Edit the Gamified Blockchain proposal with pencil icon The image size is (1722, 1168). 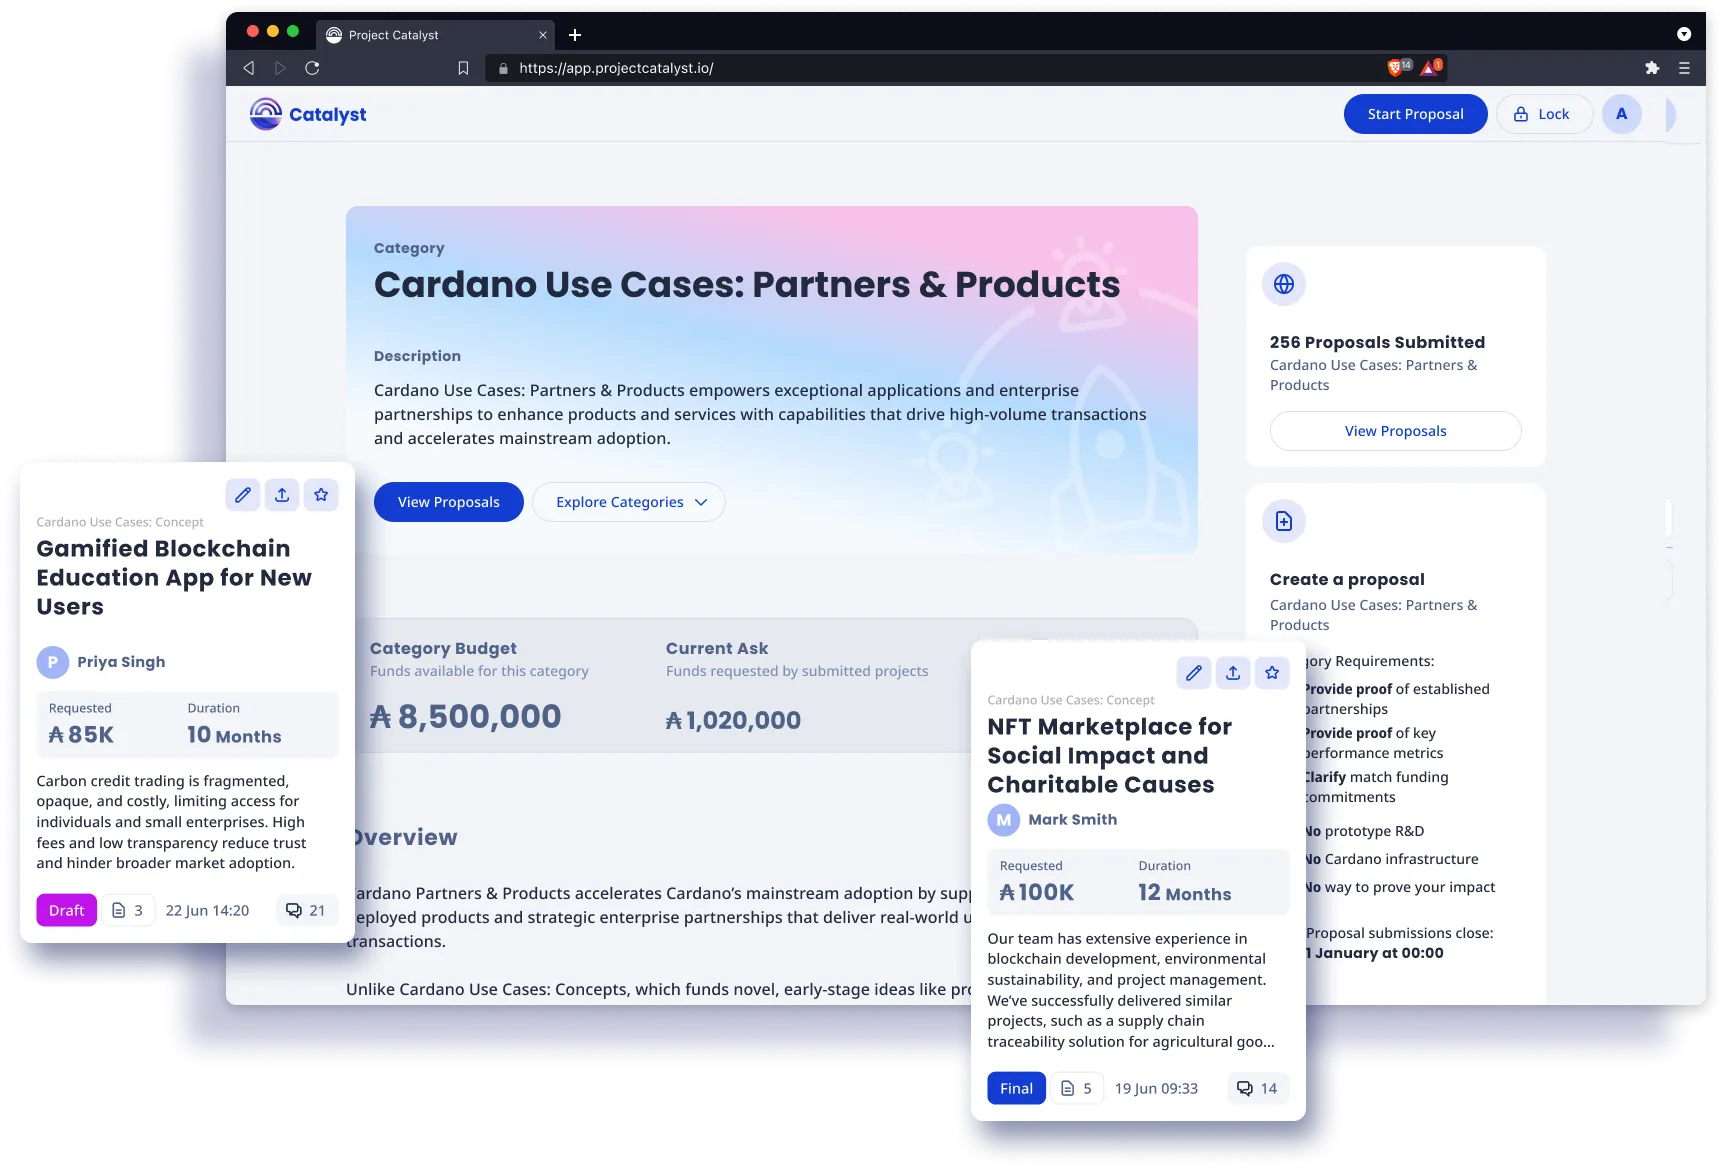click(243, 494)
